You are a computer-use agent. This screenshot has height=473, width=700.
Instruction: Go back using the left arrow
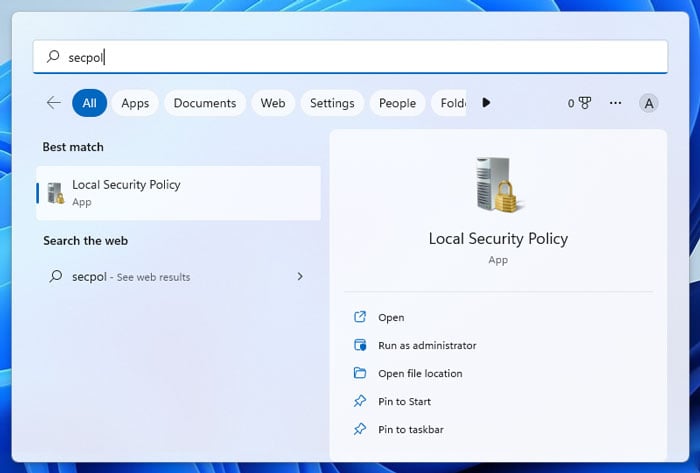(x=54, y=103)
